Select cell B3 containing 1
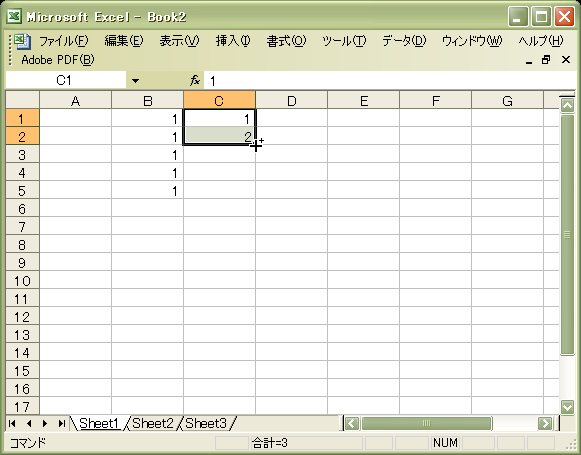 147,155
